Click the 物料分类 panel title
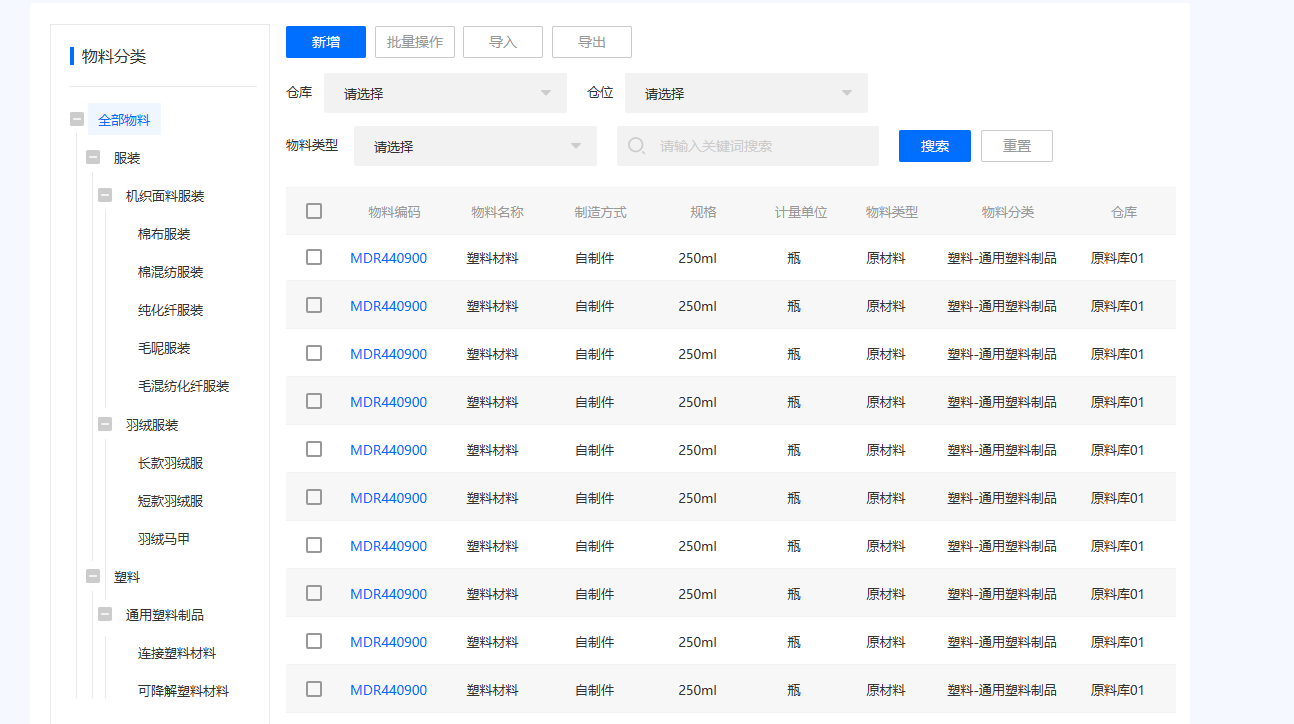The image size is (1294, 724). 114,56
